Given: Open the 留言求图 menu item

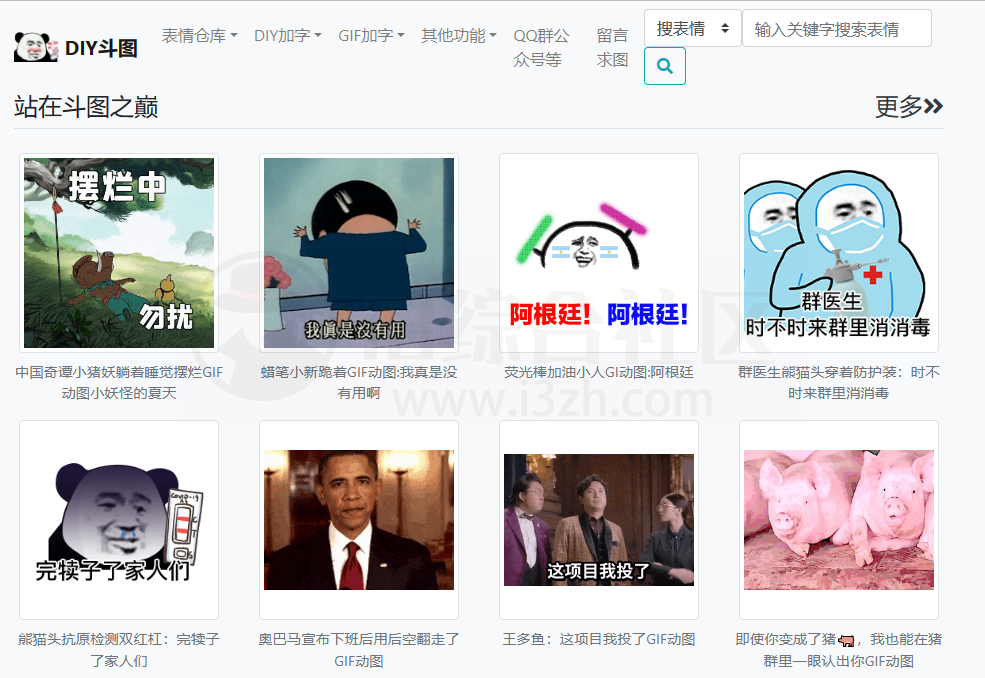Looking at the screenshot, I should [x=612, y=48].
